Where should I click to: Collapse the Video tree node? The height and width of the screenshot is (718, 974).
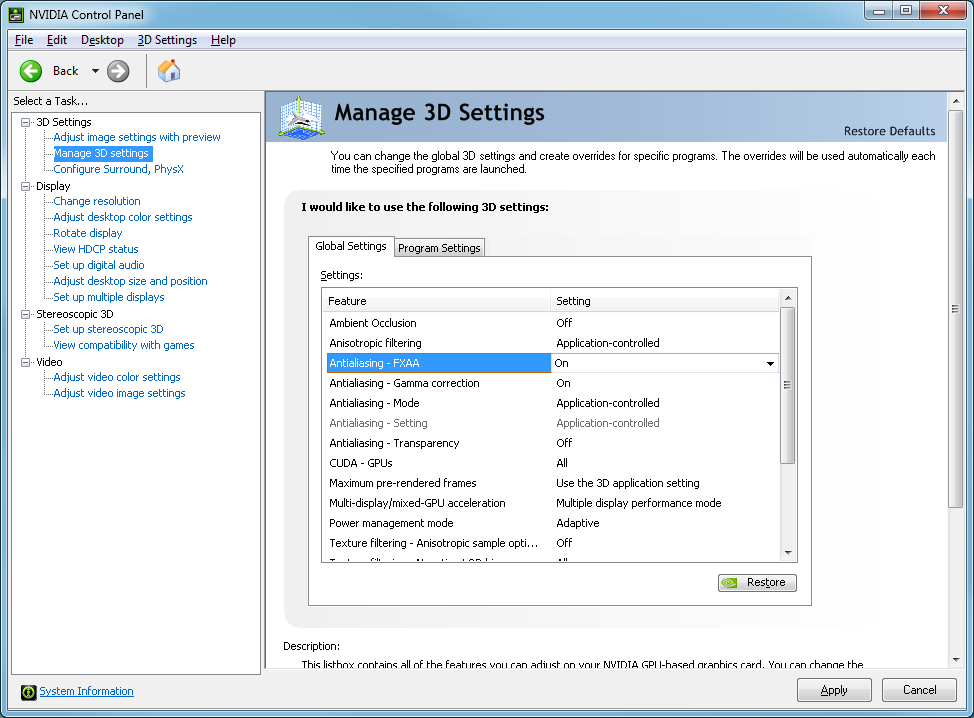click(x=26, y=362)
